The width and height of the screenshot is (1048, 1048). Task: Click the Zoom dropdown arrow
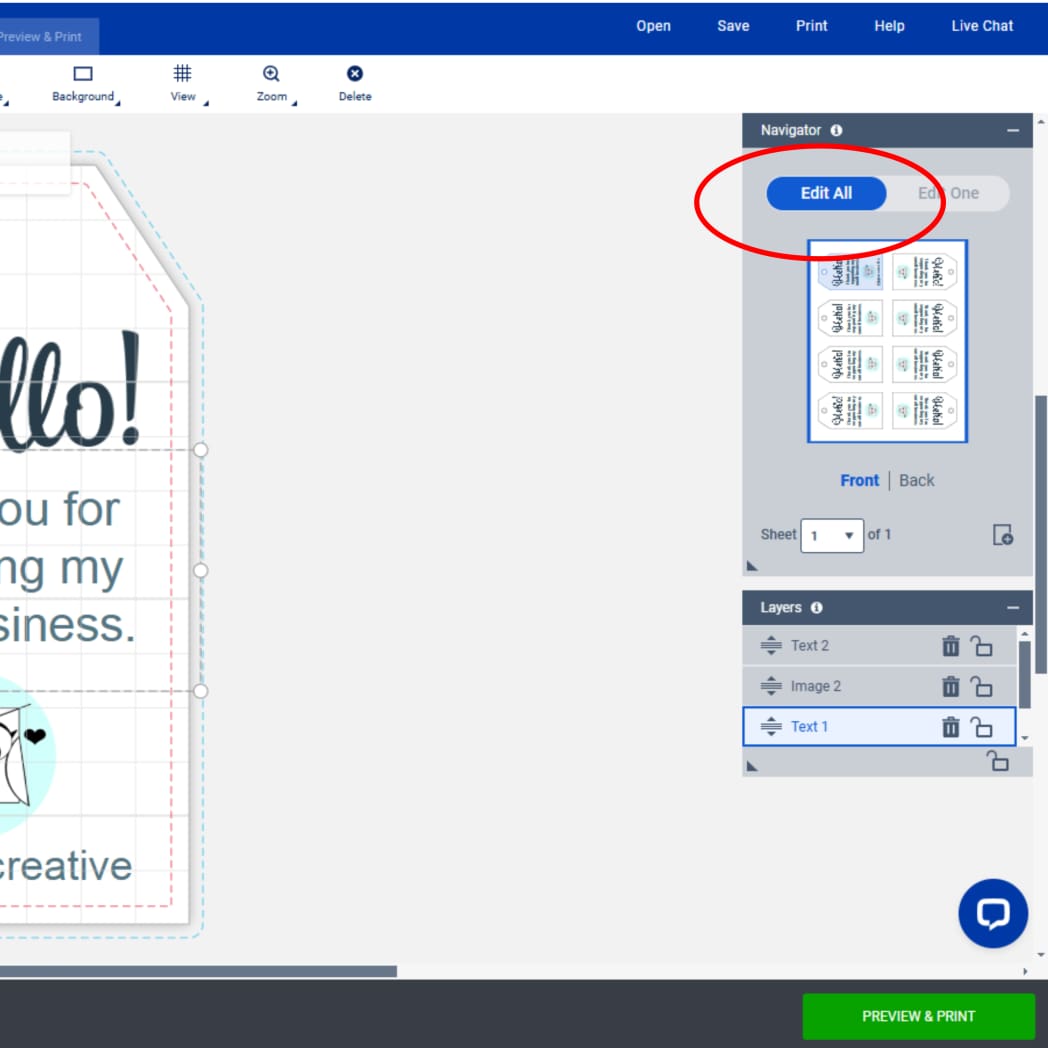click(294, 103)
